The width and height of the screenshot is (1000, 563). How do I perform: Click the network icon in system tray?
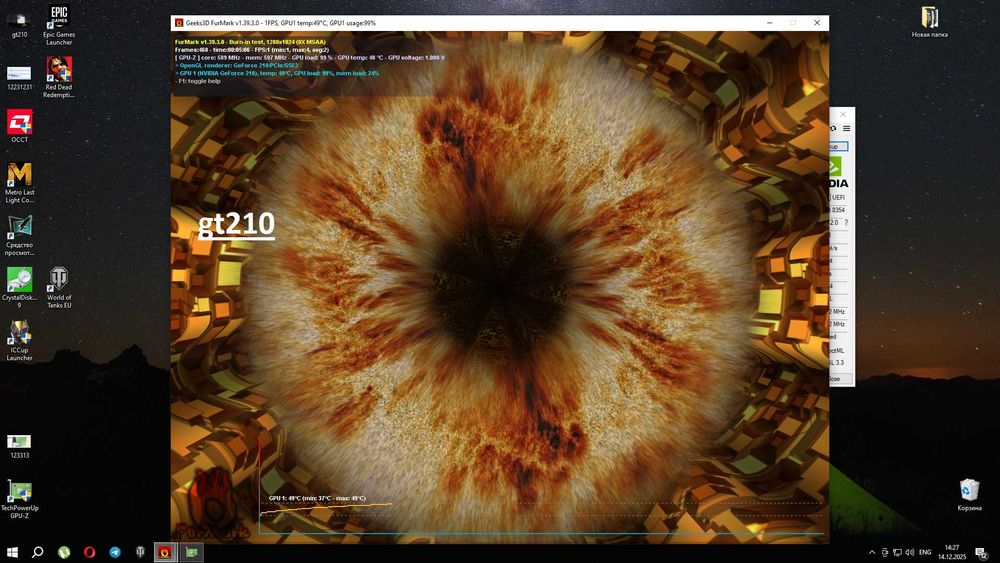point(897,552)
